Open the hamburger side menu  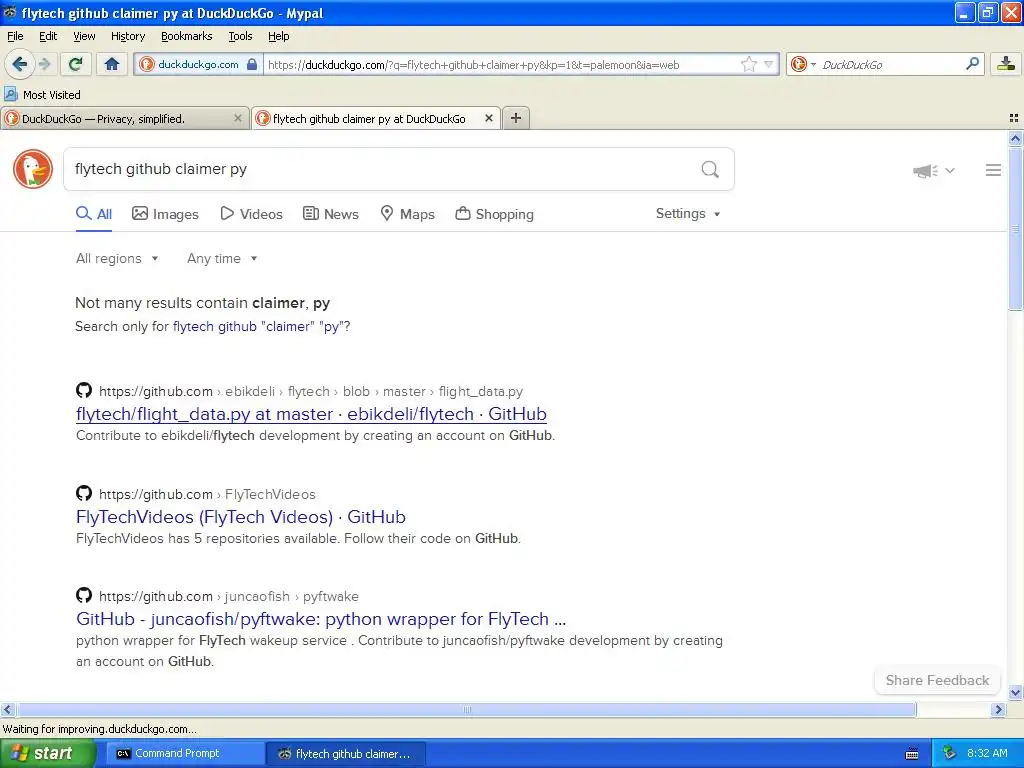tap(993, 170)
